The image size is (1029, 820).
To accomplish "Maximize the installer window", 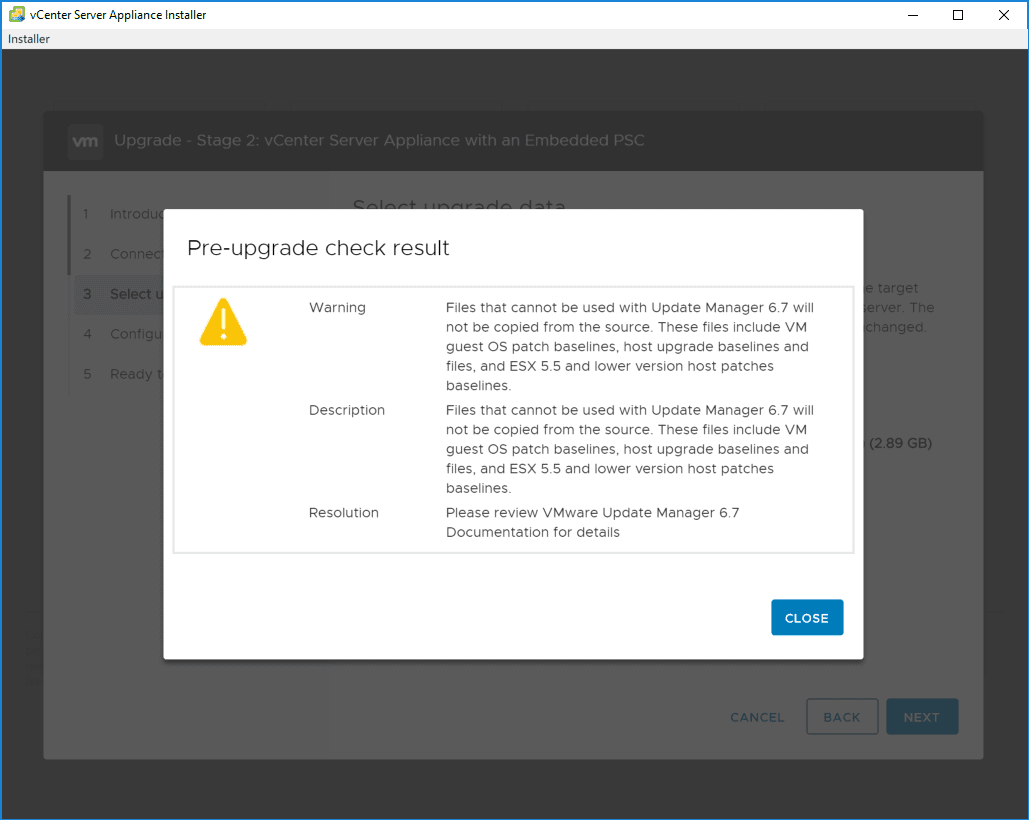I will (958, 14).
